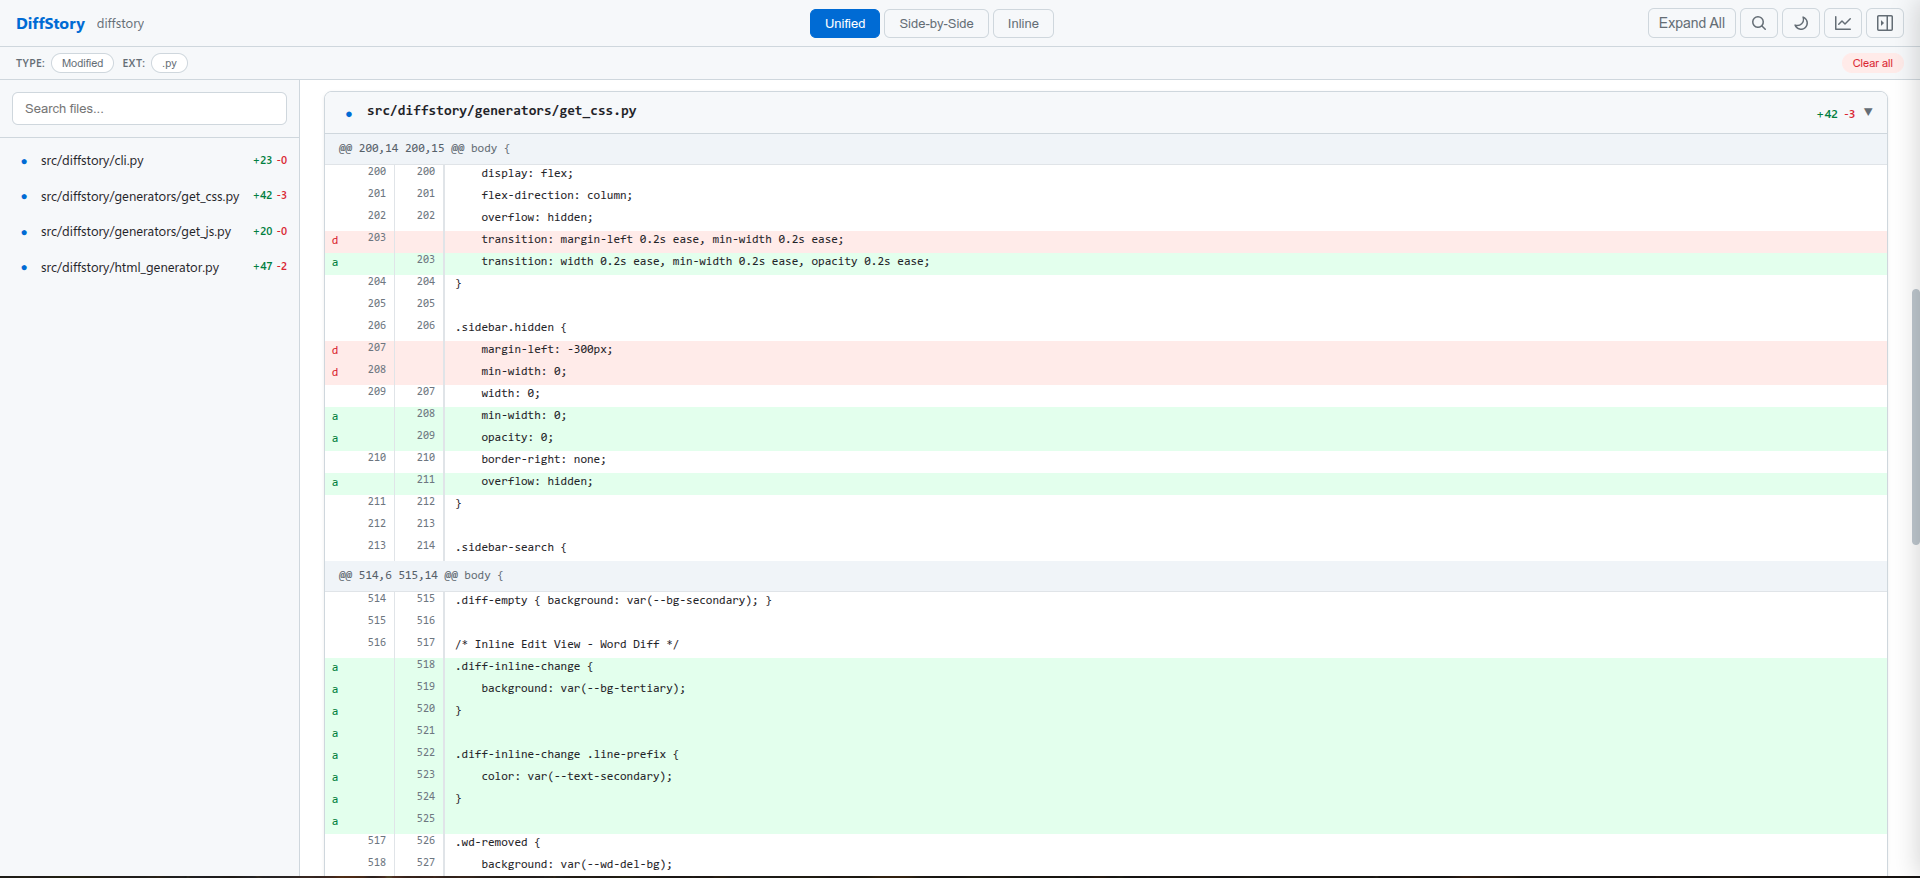Focus the Search files input field

pyautogui.click(x=149, y=109)
